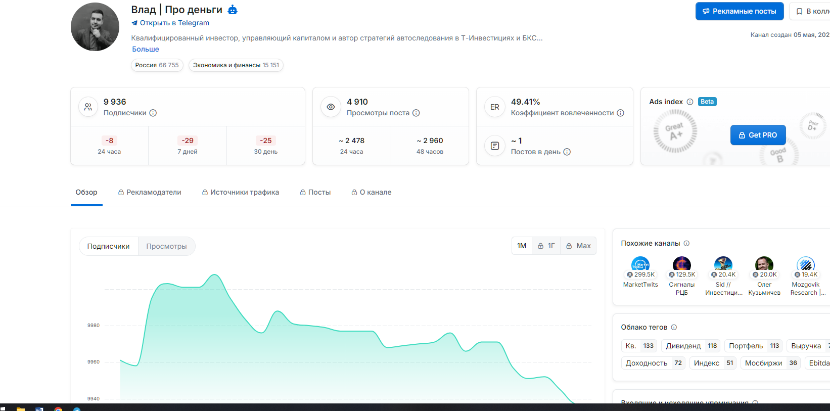
Task: Click info icon beside Похожие каналы heading
Action: [x=687, y=244]
